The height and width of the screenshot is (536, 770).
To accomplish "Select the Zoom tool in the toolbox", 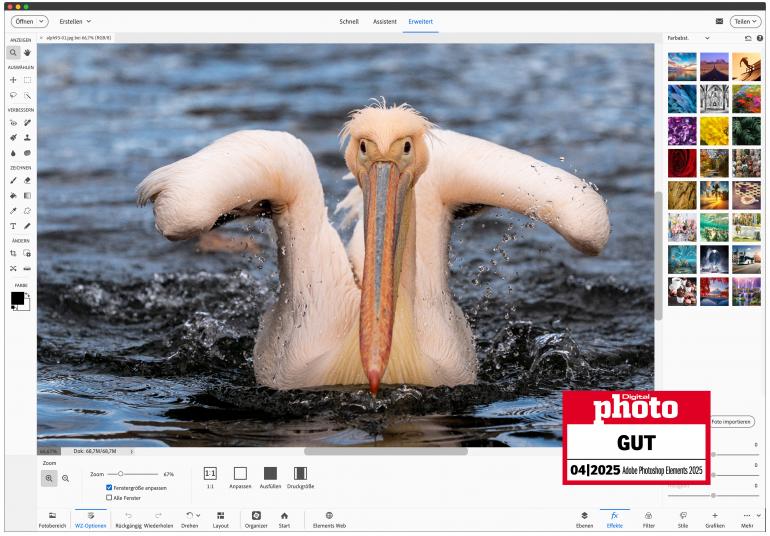I will (13, 52).
